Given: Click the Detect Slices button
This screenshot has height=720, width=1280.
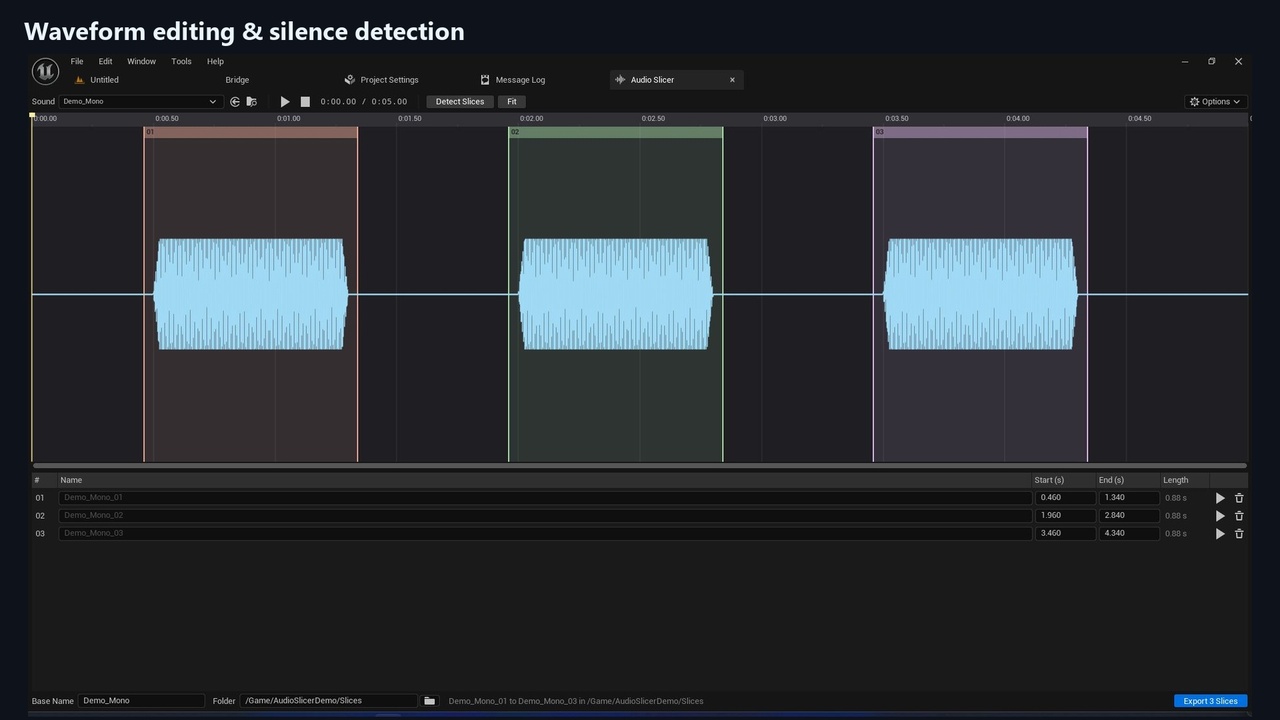Looking at the screenshot, I should 460,101.
